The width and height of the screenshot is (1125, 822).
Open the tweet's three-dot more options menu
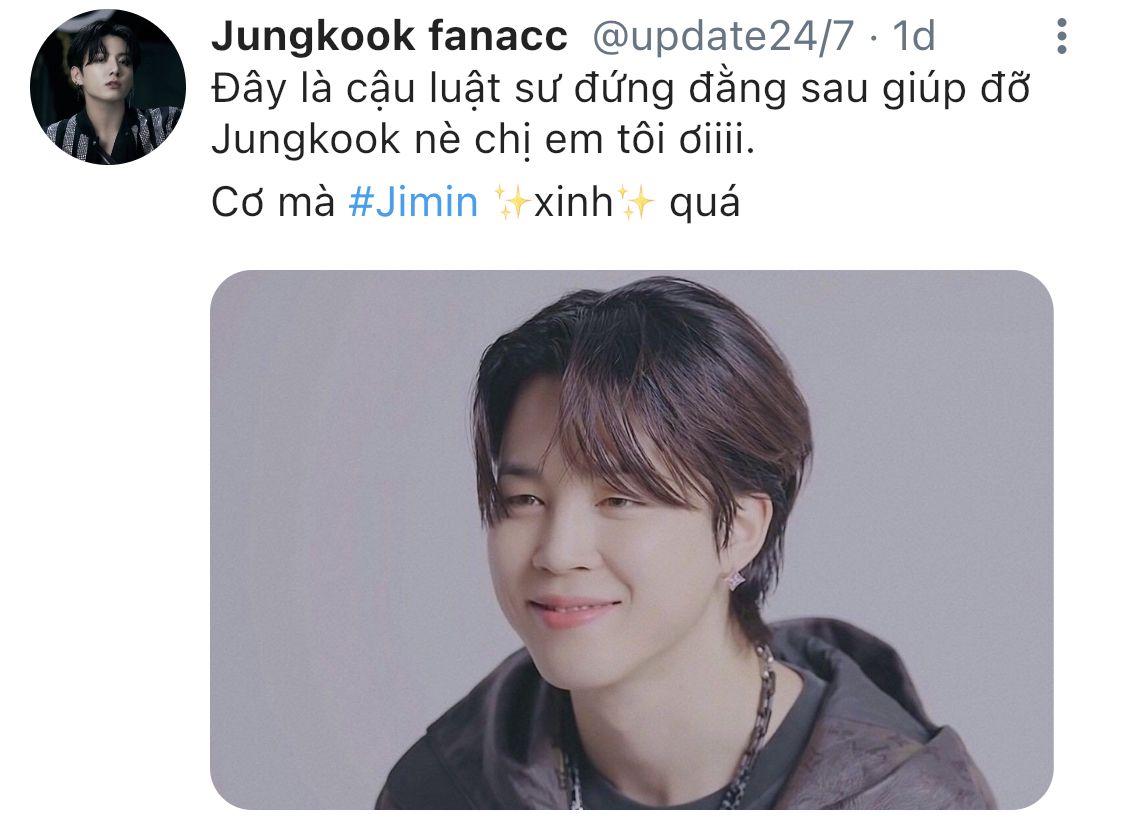pos(1062,36)
